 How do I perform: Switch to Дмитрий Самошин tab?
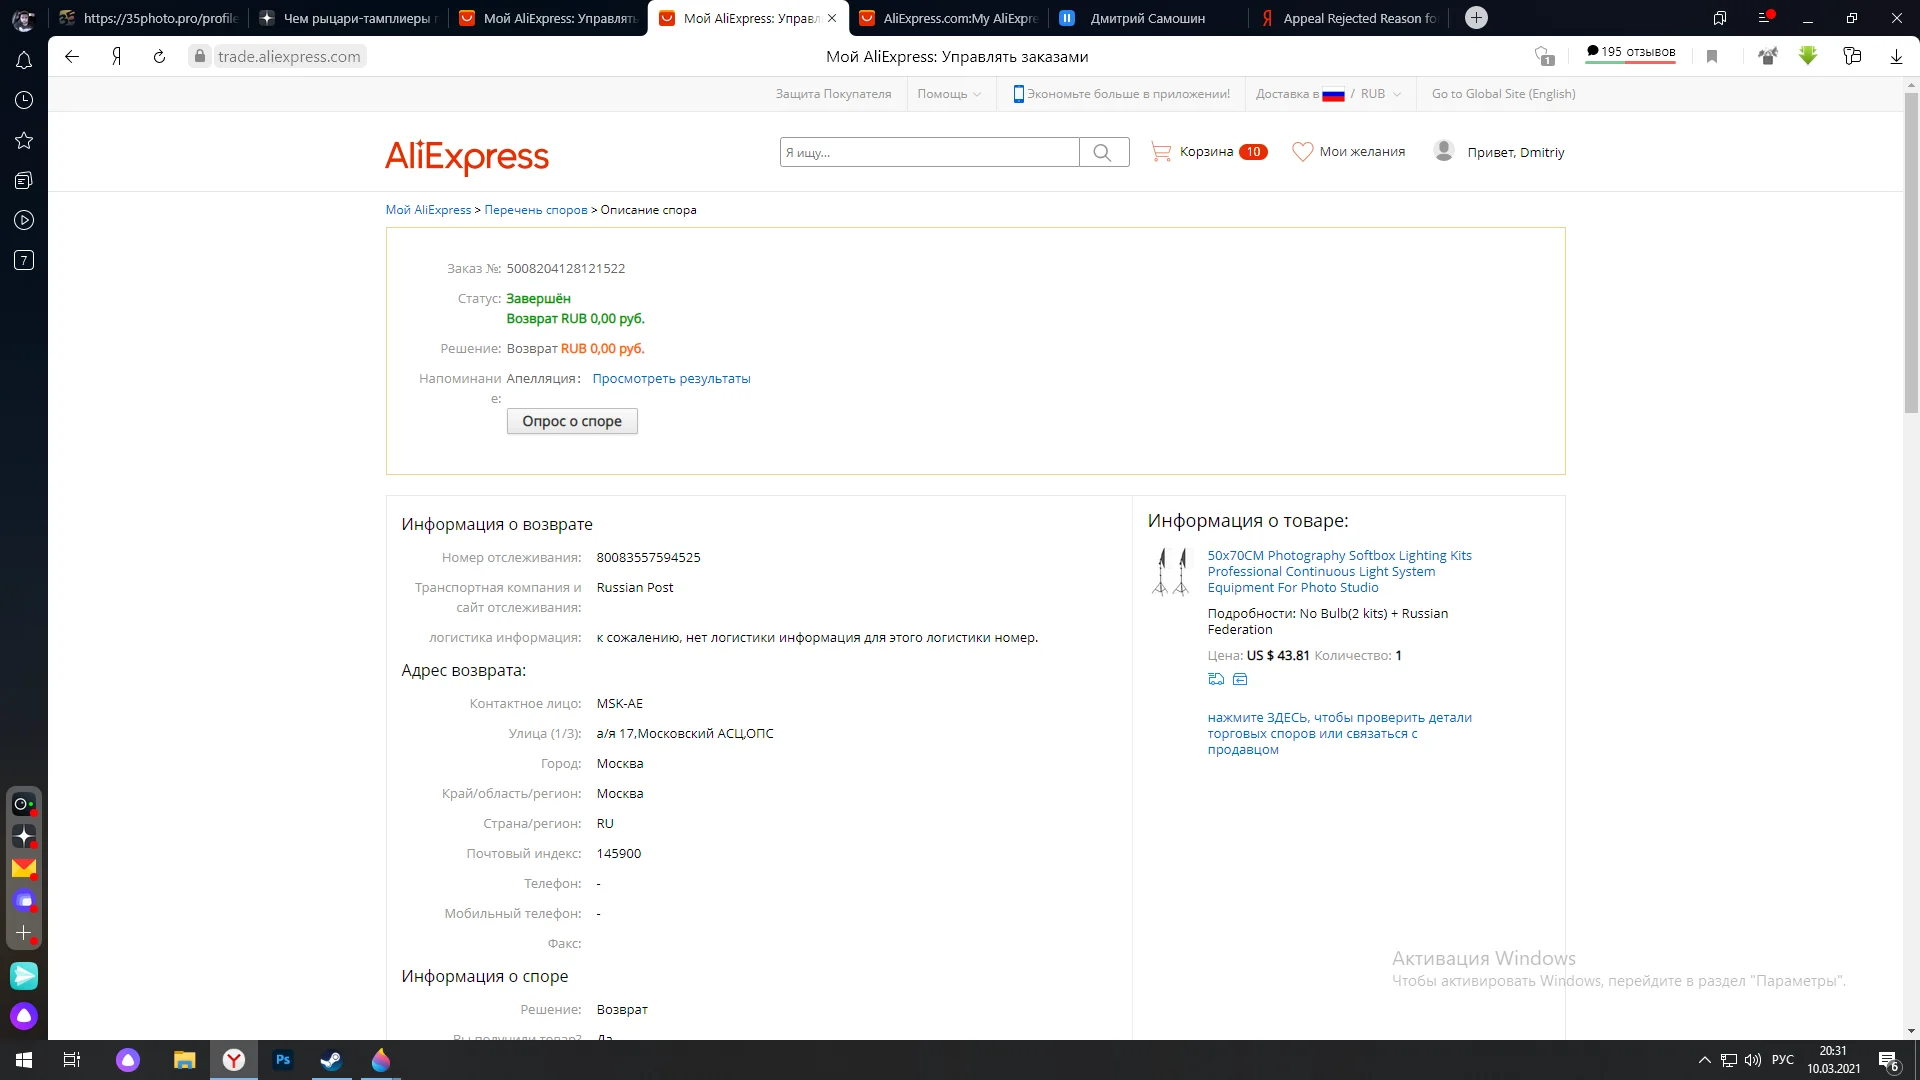(1147, 18)
